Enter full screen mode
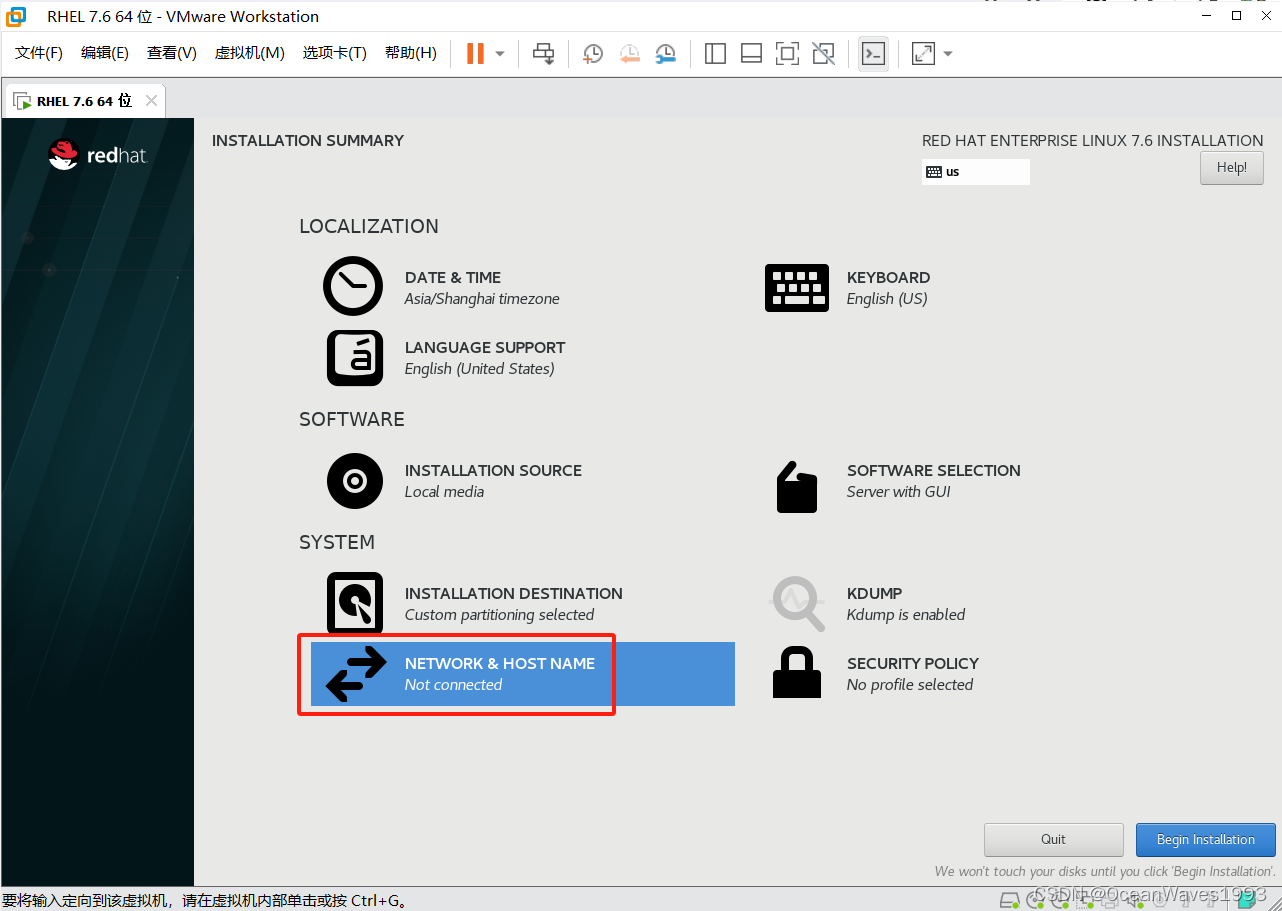The image size is (1282, 911). [787, 53]
